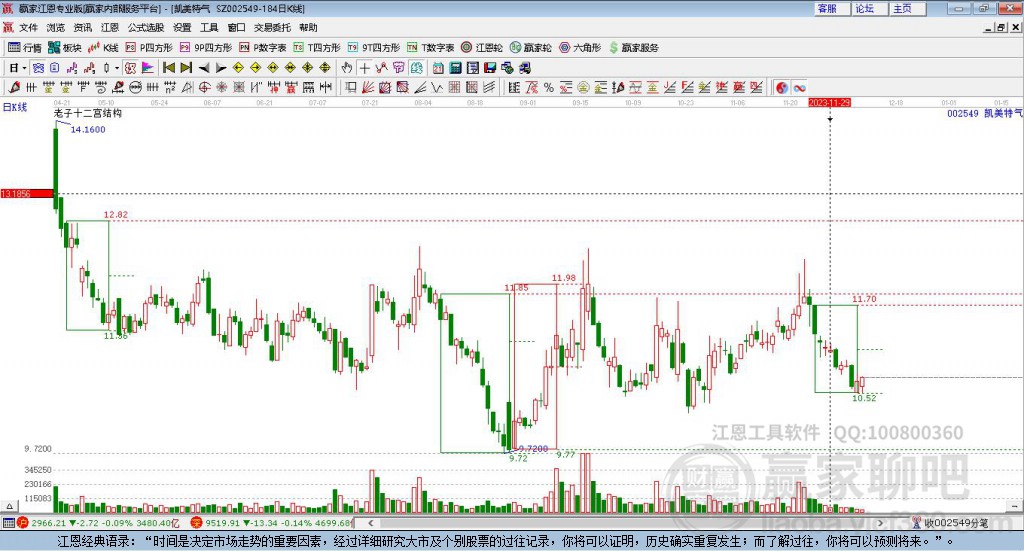Click the status bar grid icon beside 沪
The height and width of the screenshot is (551, 1024).
click(x=8, y=523)
